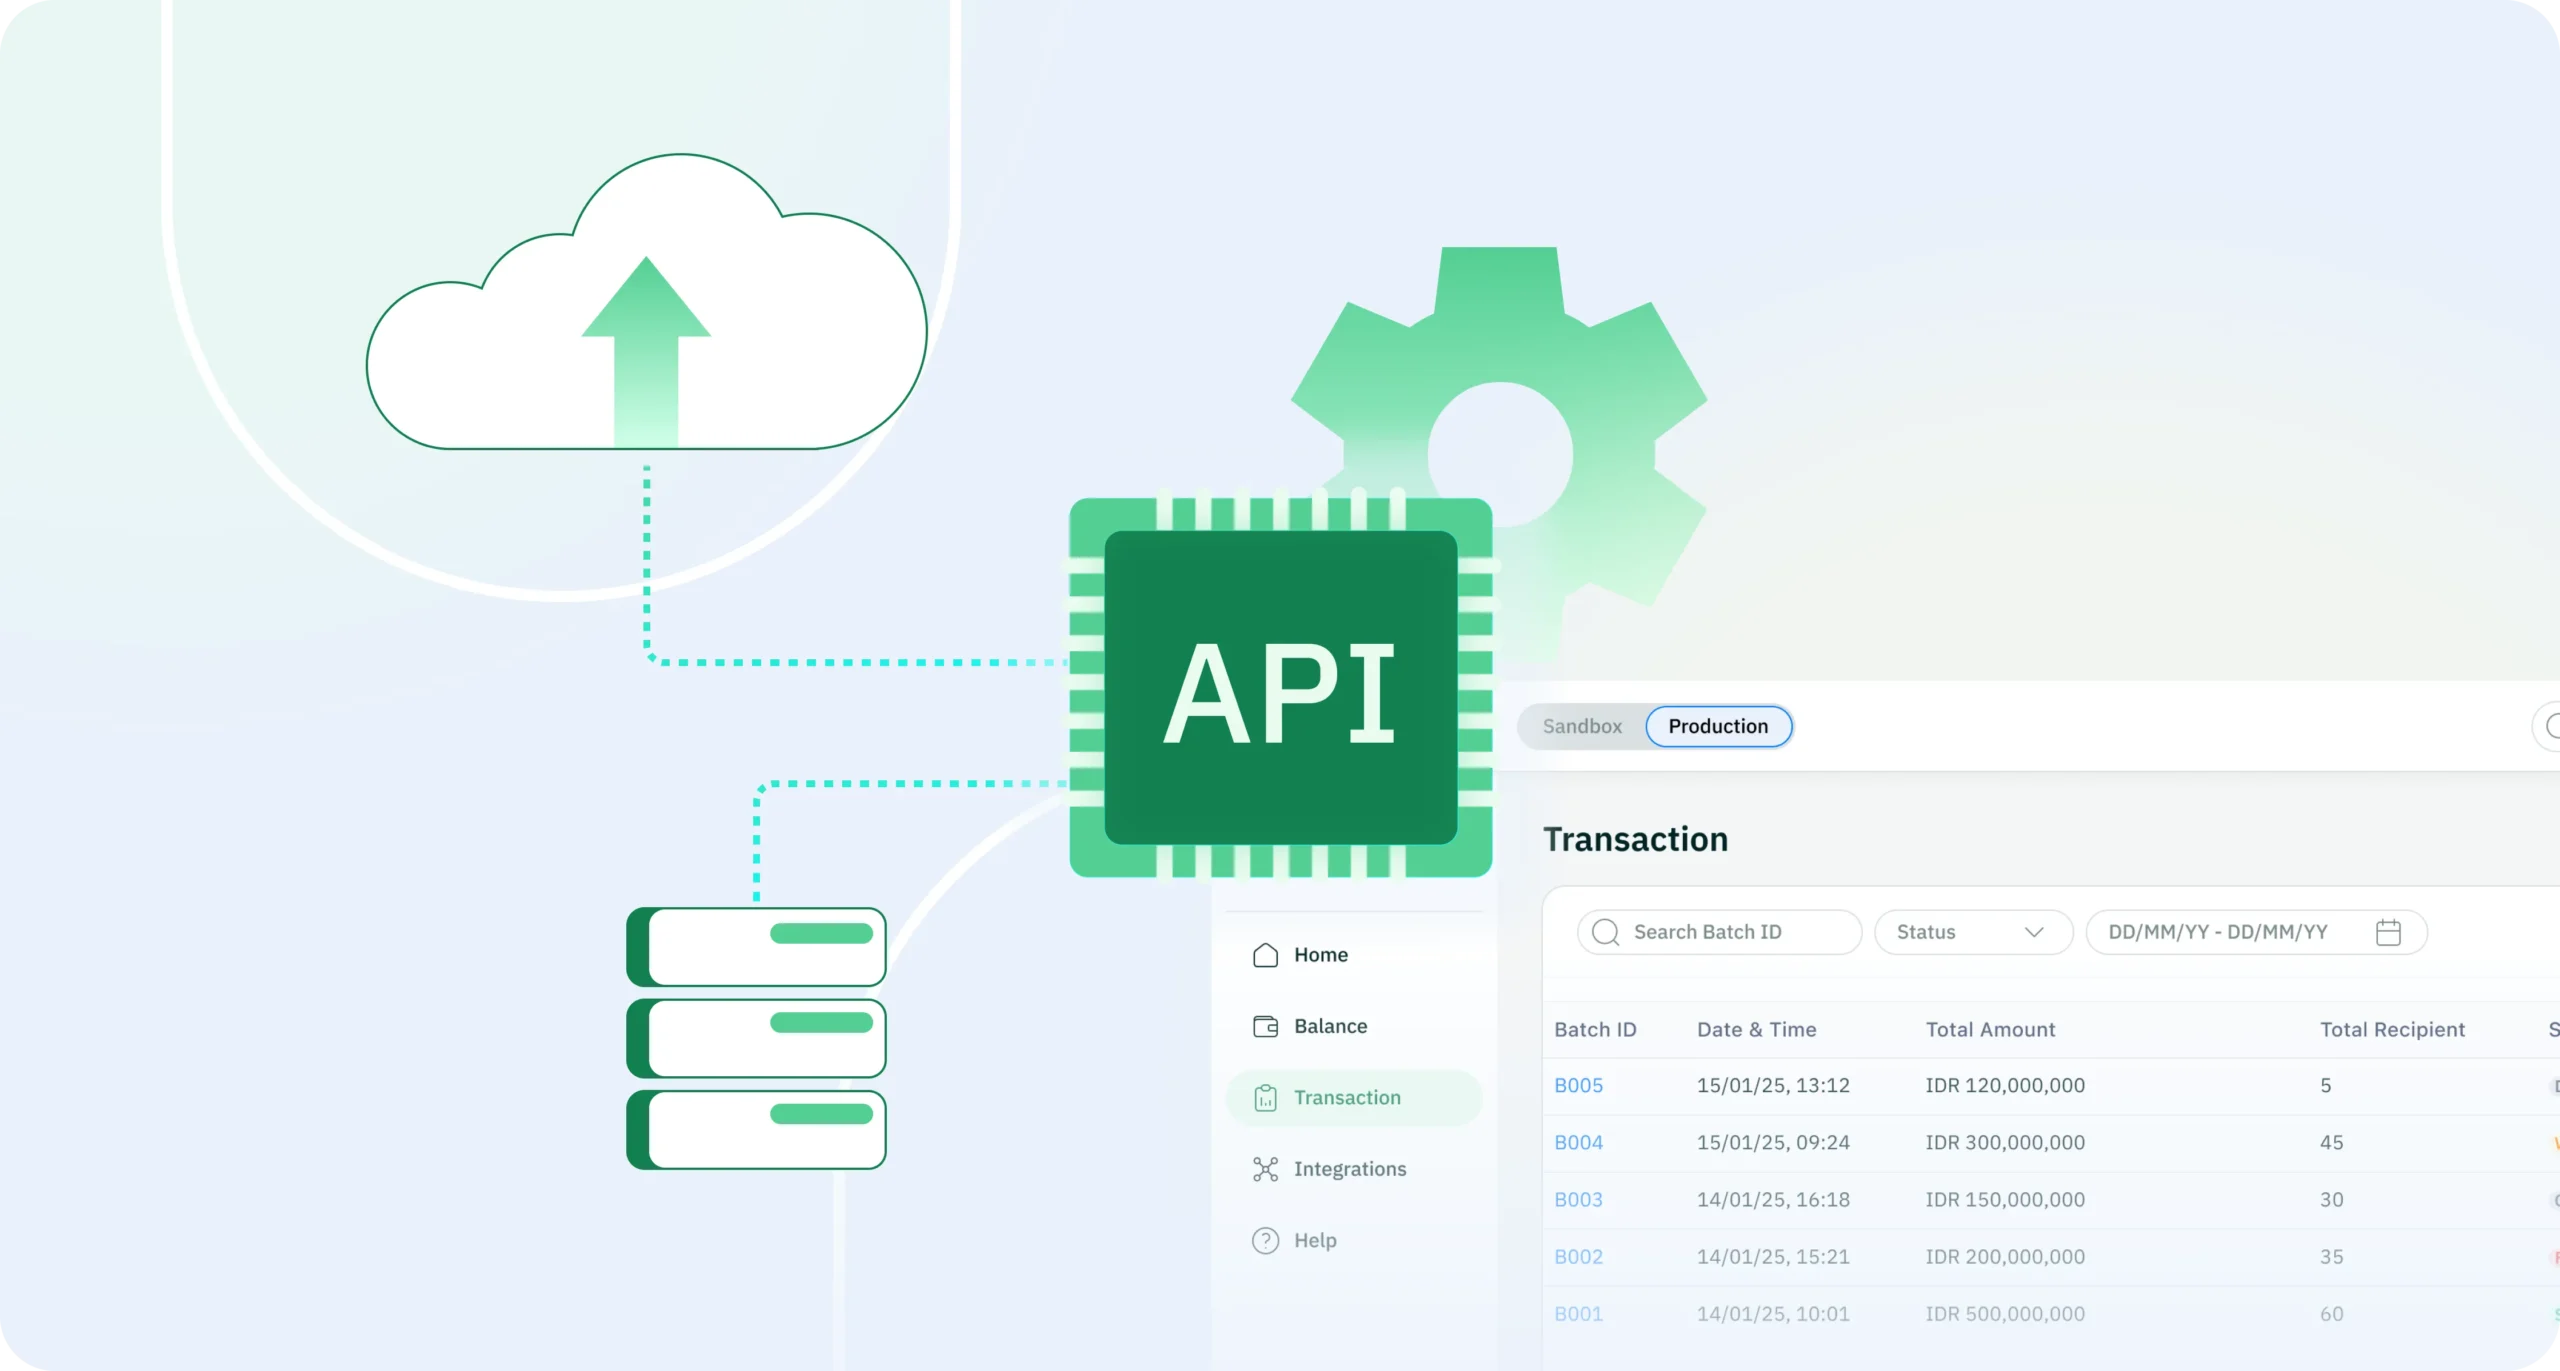Open the DD/MM/YY date range picker
This screenshot has height=1371, width=2560.
pyautogui.click(x=2256, y=932)
